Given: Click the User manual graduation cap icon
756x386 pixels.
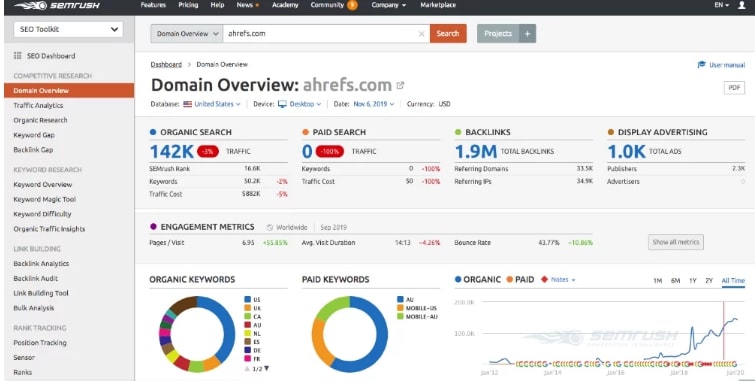Looking at the screenshot, I should click(x=702, y=65).
